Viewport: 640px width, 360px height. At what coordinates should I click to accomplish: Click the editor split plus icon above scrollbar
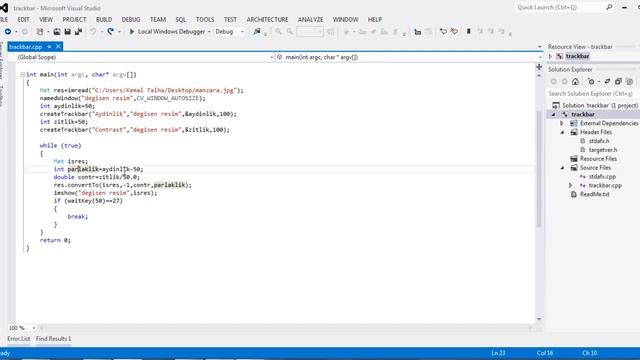(x=539, y=67)
